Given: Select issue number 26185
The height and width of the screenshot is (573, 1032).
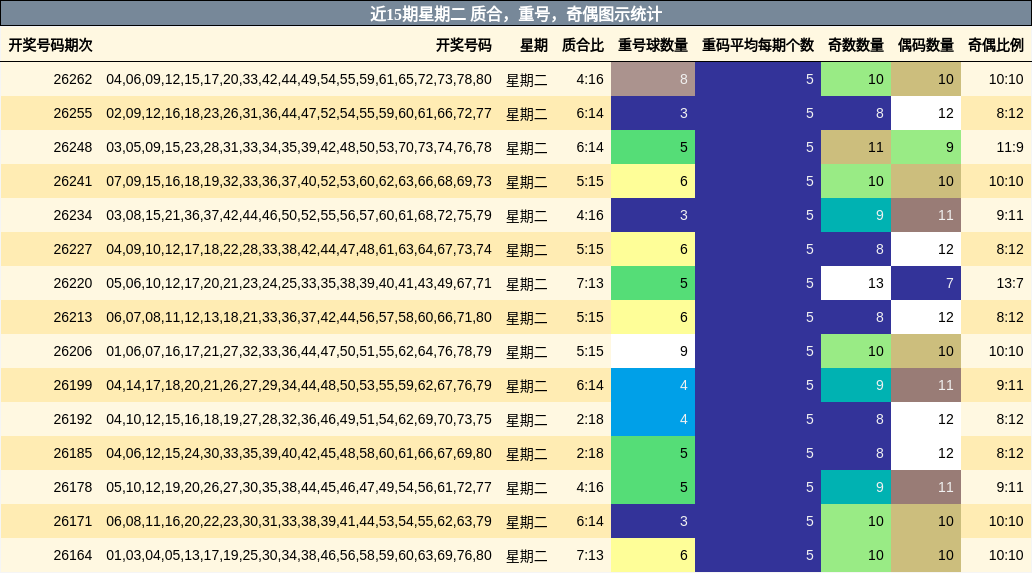Looking at the screenshot, I should coord(73,453).
